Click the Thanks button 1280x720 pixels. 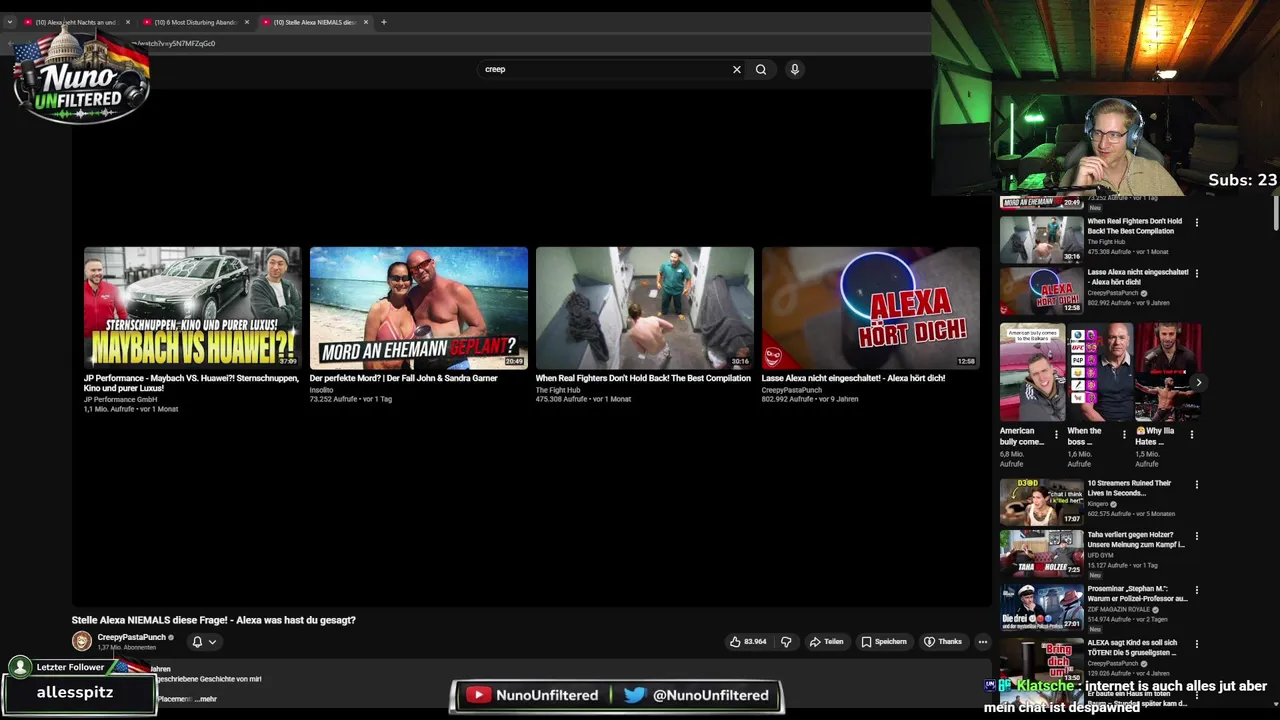click(943, 642)
